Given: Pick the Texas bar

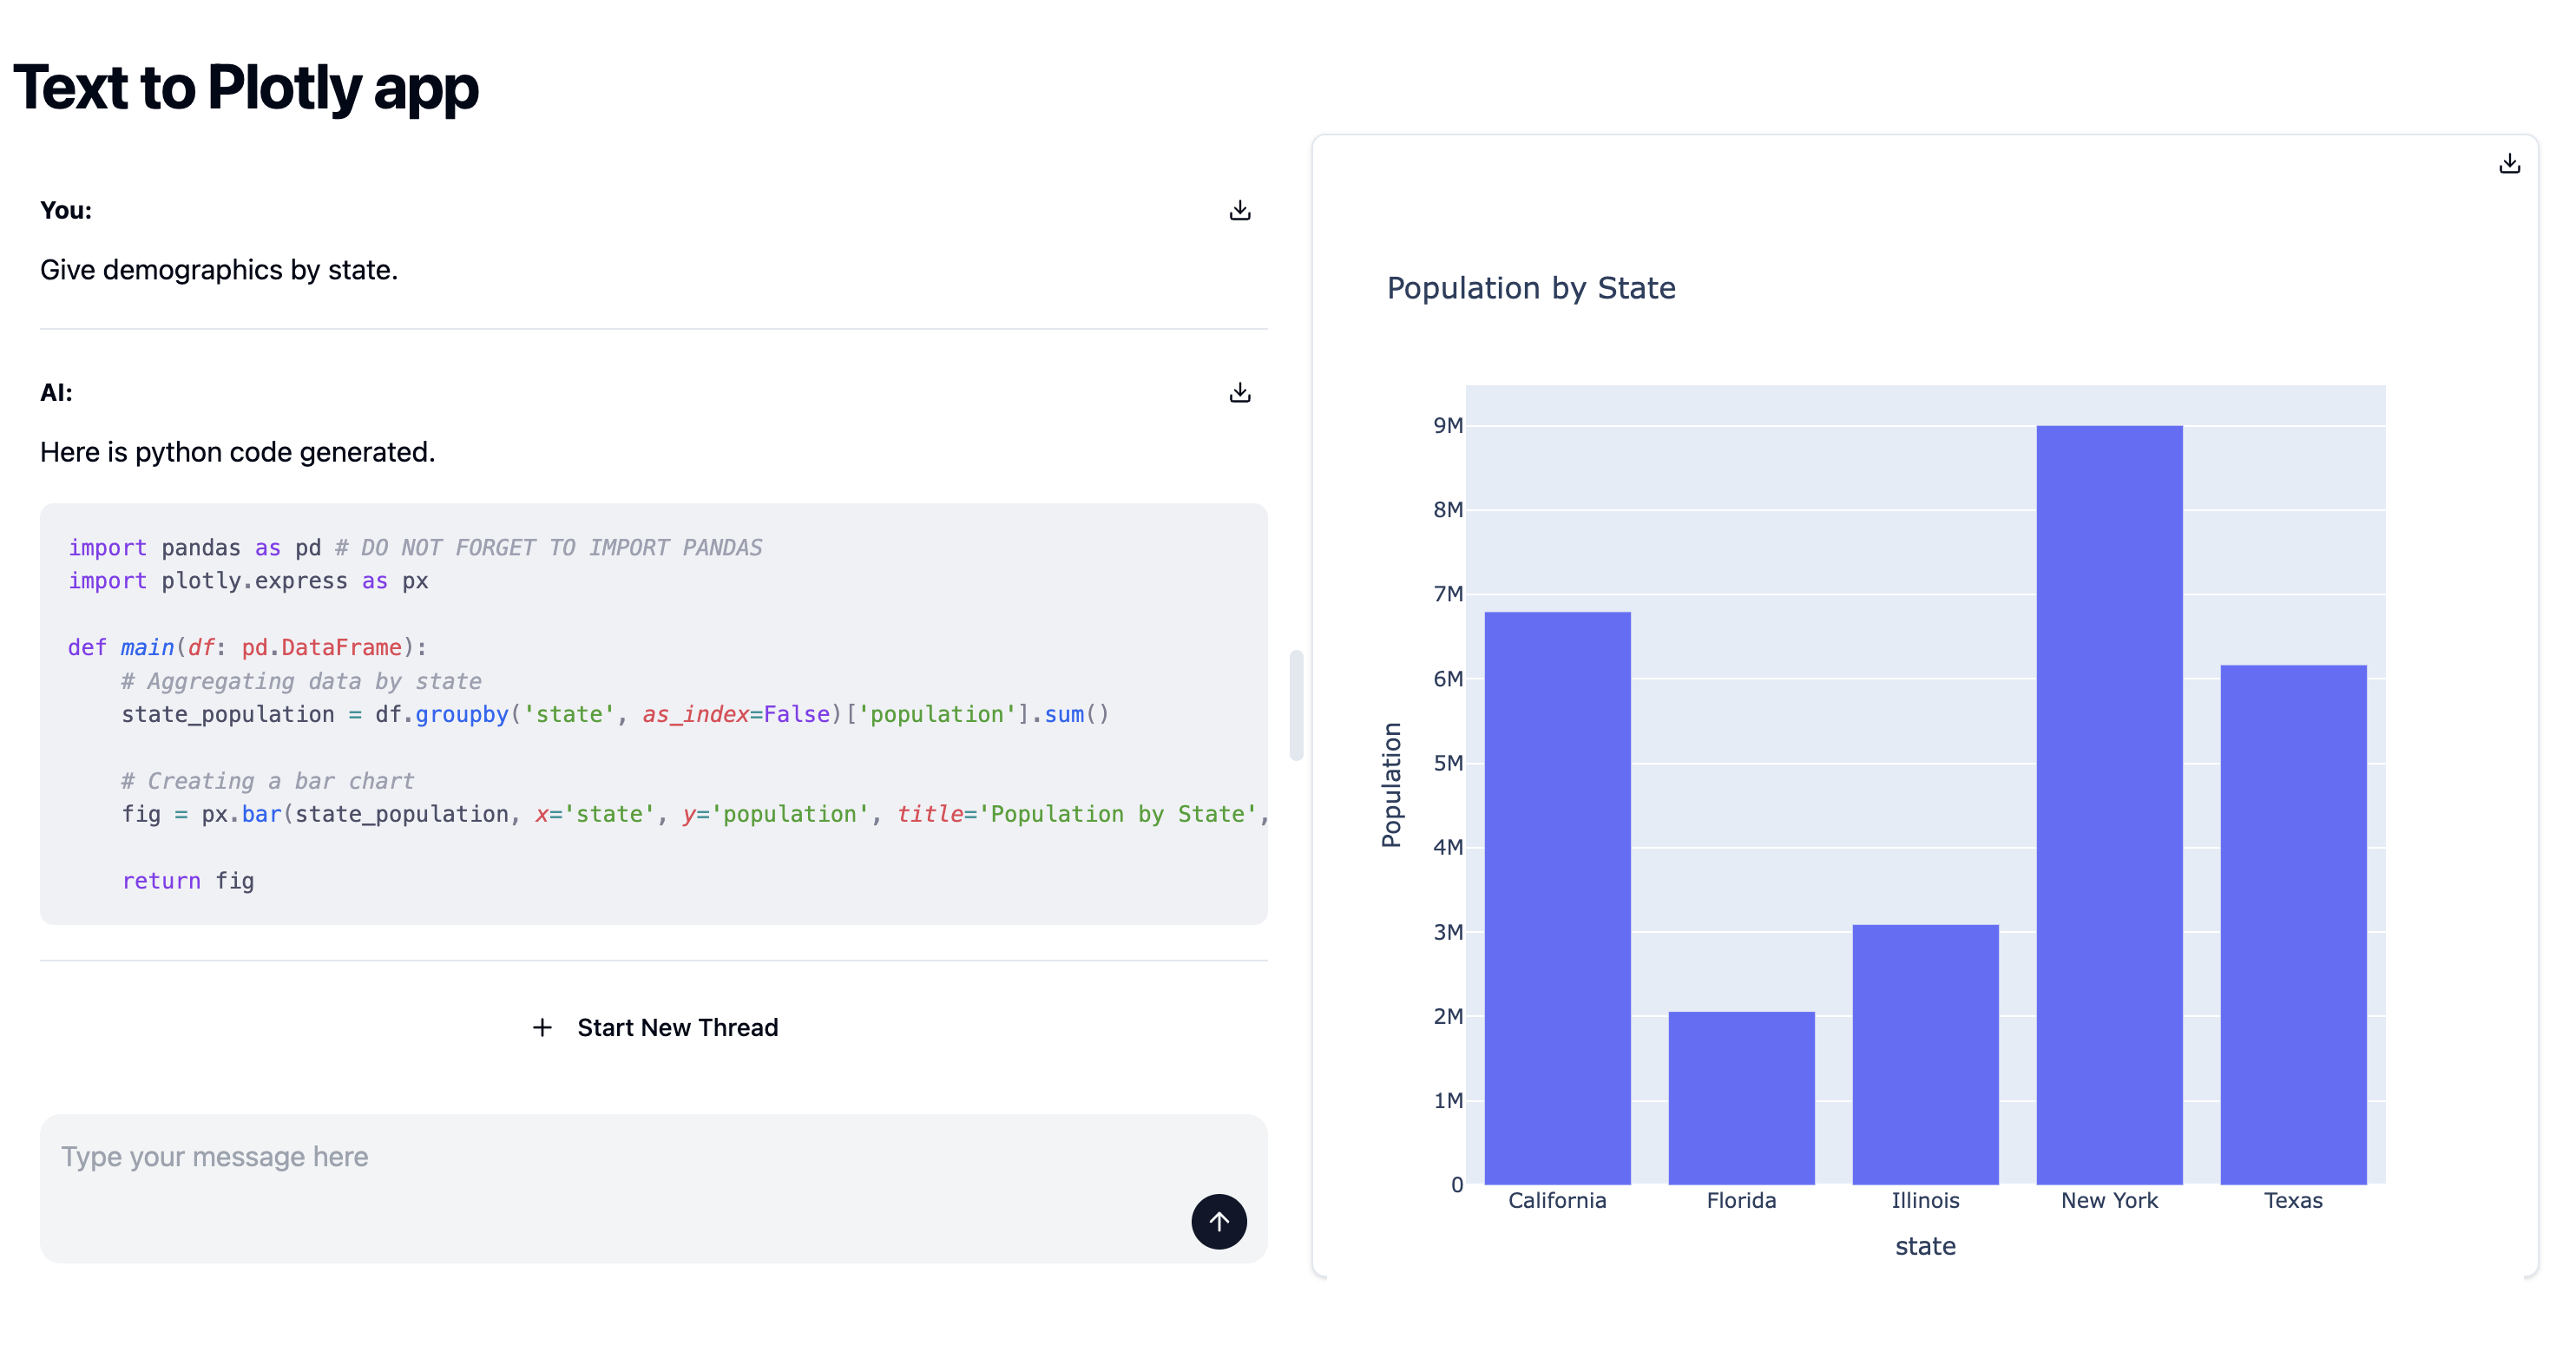Looking at the screenshot, I should [x=2292, y=923].
